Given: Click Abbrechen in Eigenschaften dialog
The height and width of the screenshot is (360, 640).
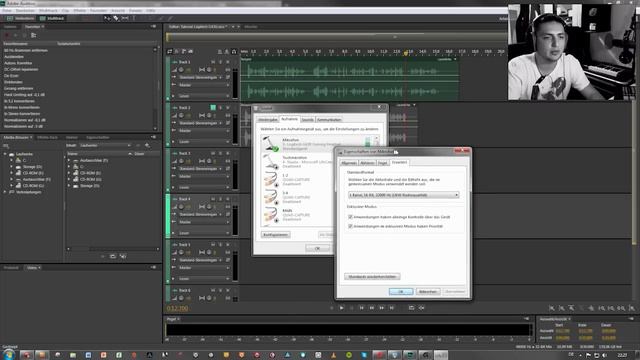Looking at the screenshot, I should [x=428, y=291].
